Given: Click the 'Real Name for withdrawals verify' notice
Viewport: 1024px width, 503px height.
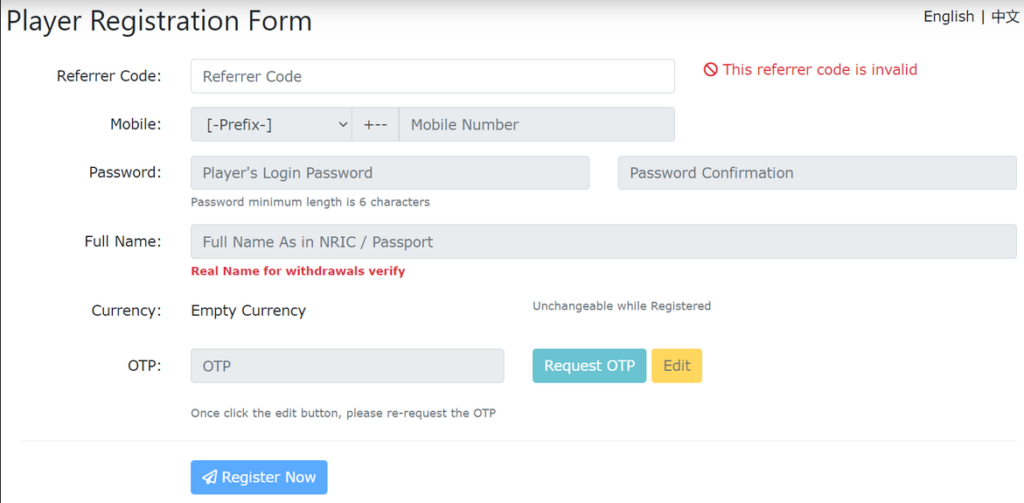Looking at the screenshot, I should (x=298, y=271).
